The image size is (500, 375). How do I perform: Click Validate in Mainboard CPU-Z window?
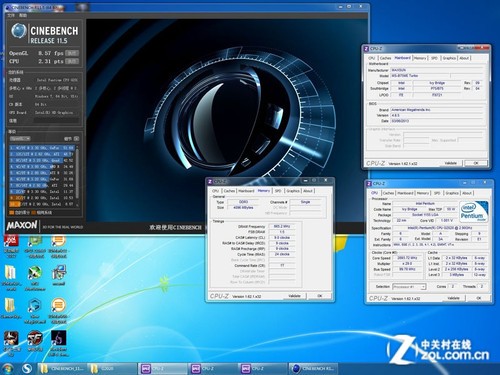click(x=450, y=163)
